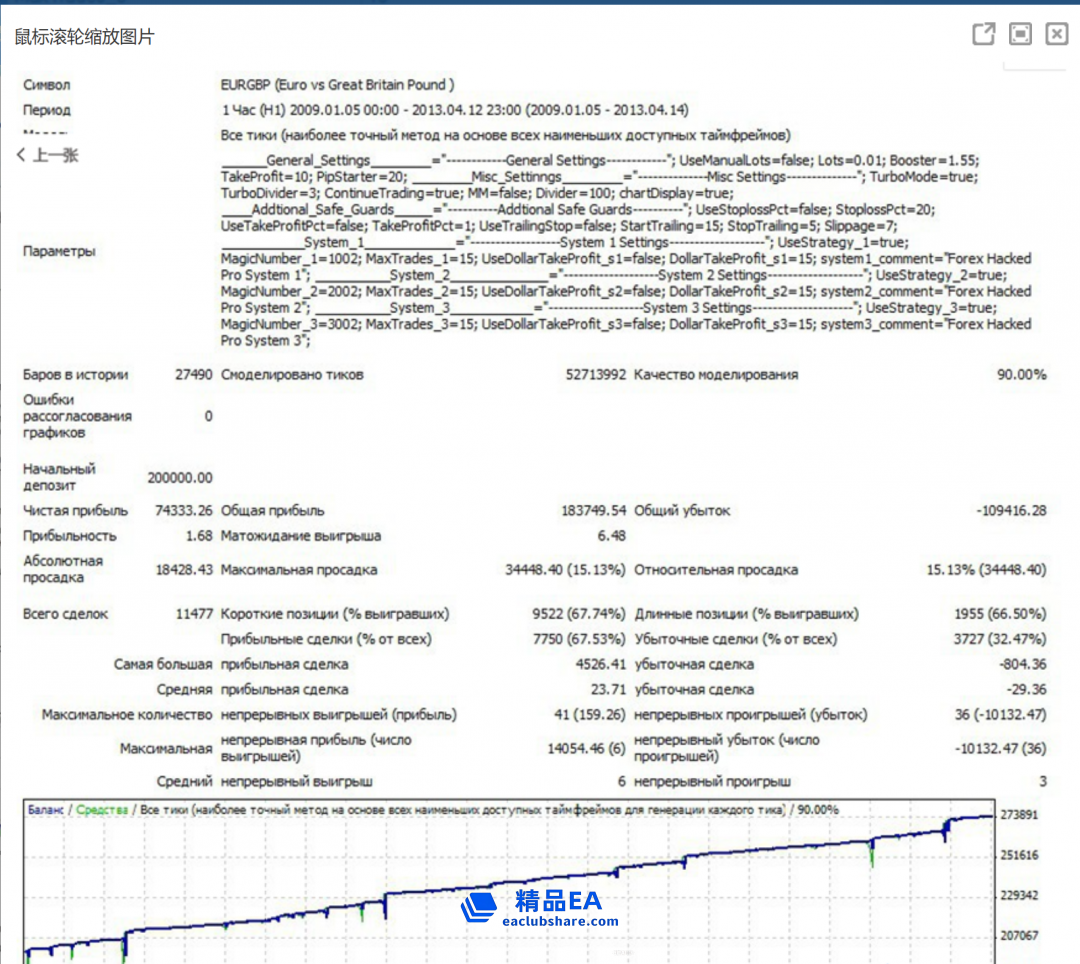Click the Баланс legend label on chart
This screenshot has width=1080, height=964.
[47, 810]
